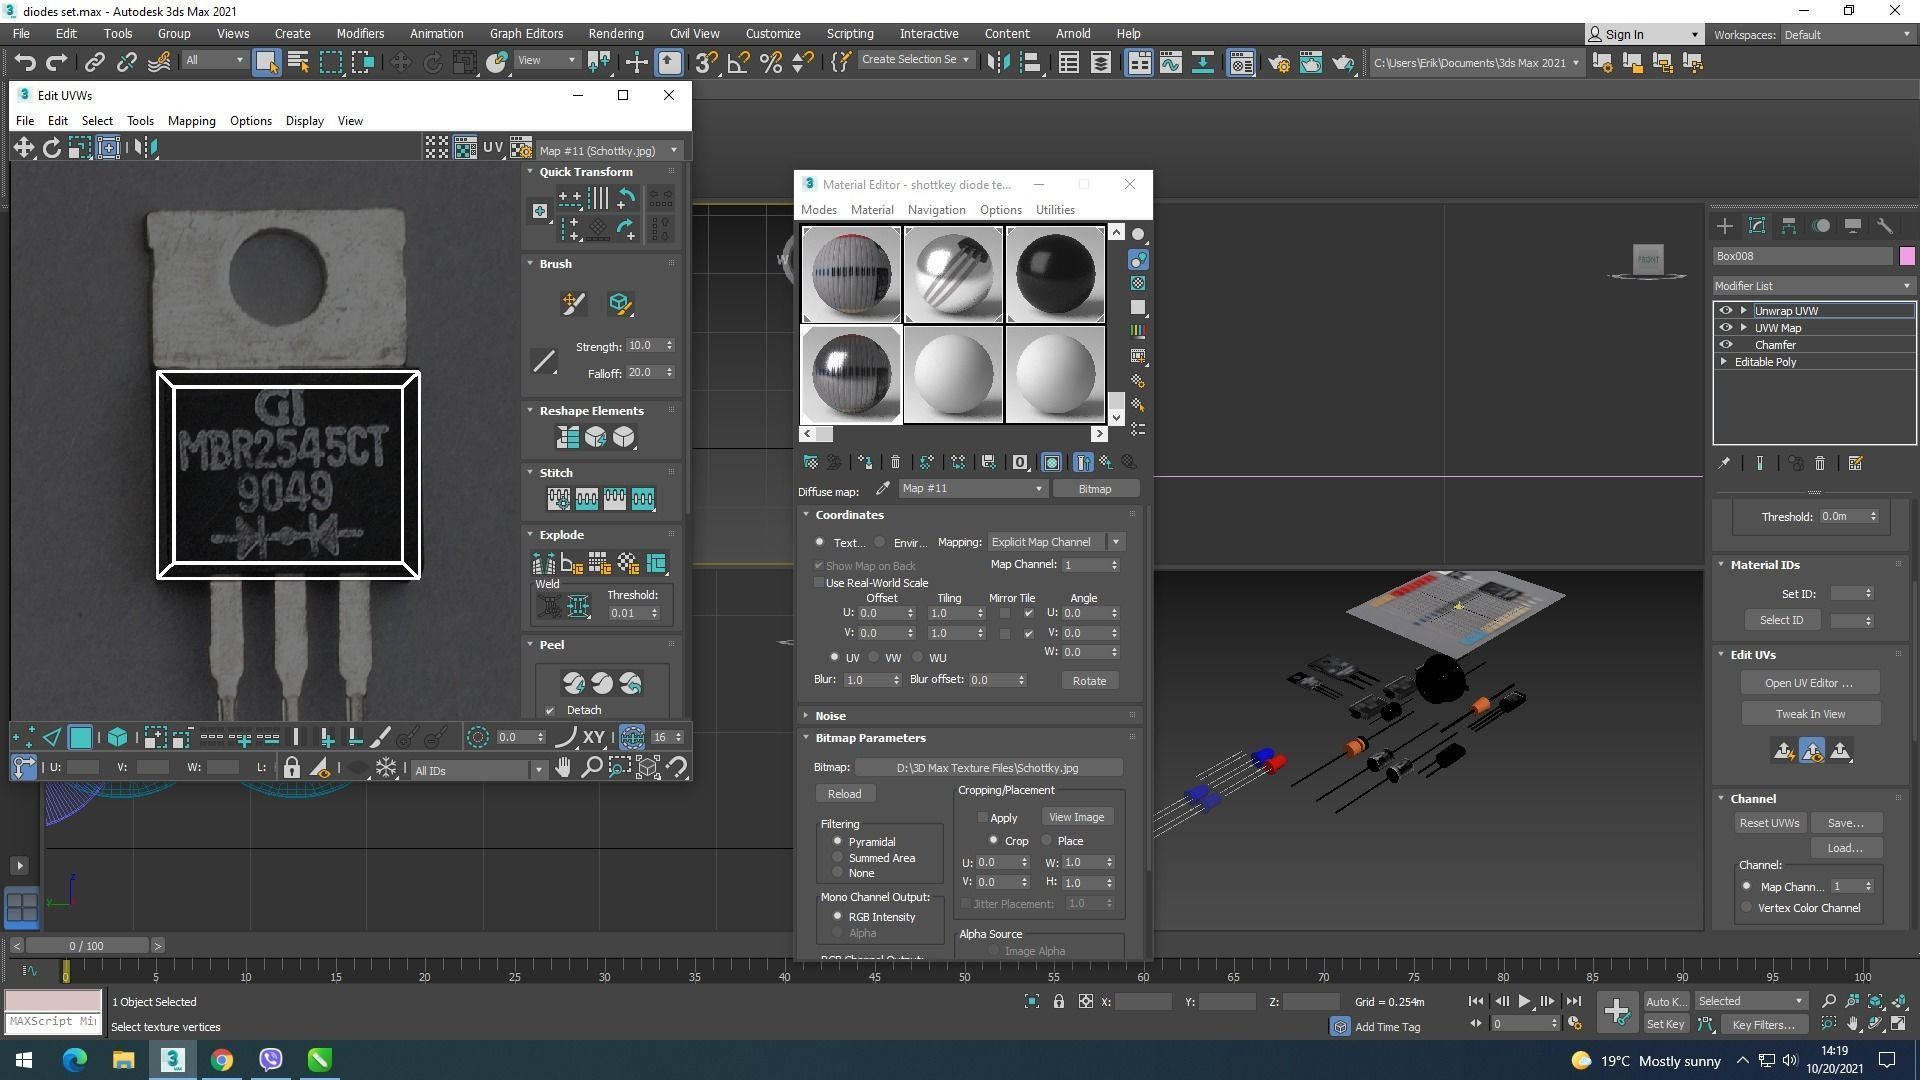
Task: Enable Use Real-World Scale checkbox
Action: point(820,583)
